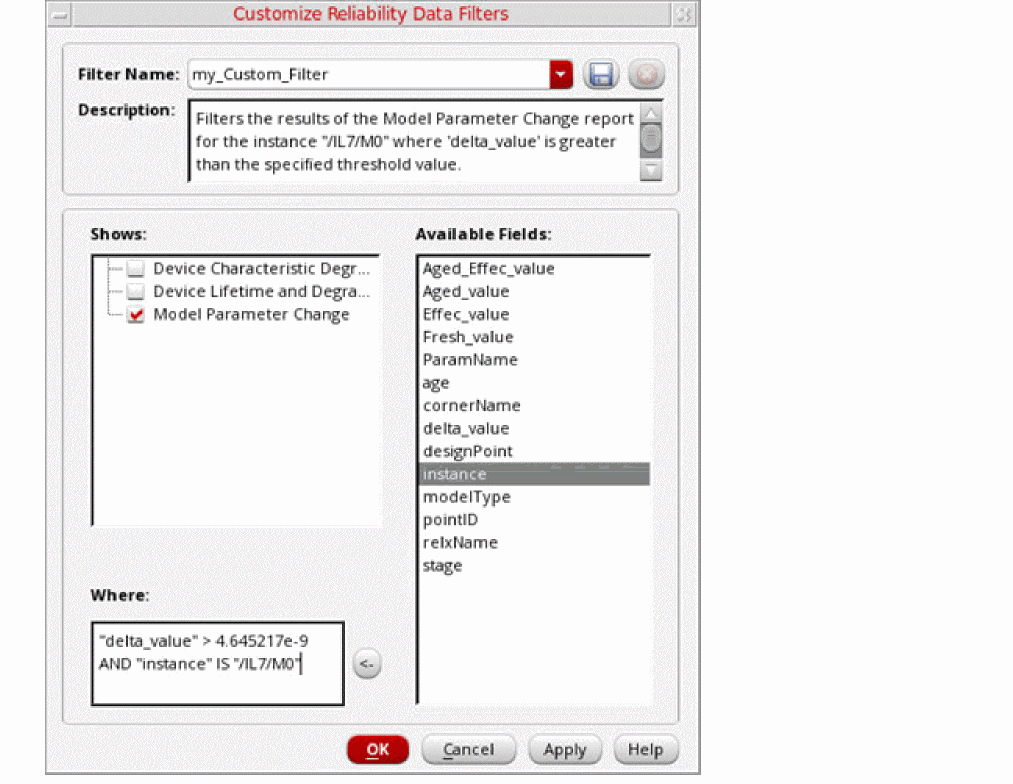This screenshot has width=1013, height=784.
Task: Select the highlighted instance field
Action: pos(534,474)
